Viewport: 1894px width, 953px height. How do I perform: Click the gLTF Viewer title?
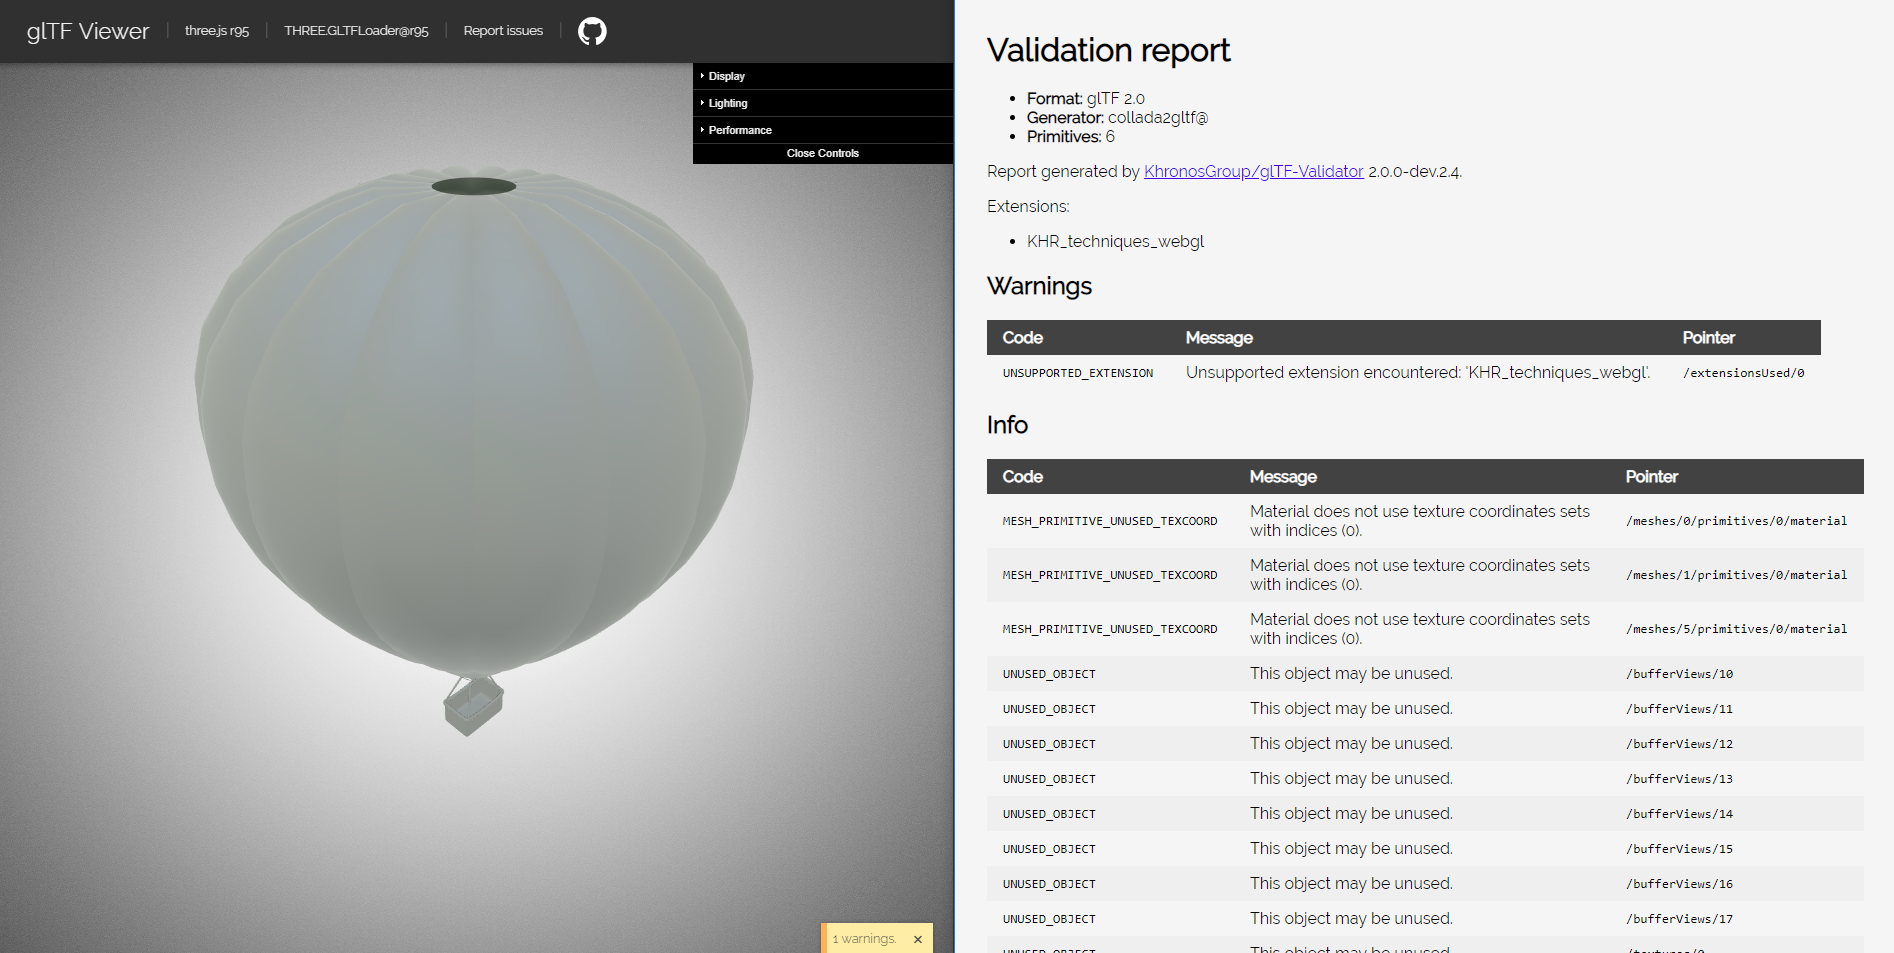[x=87, y=30]
